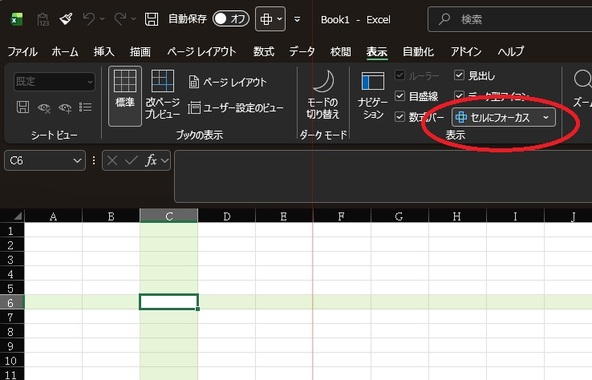Viewport: 592px width, 380px height.
Task: Open the ページ レイアウト ribbon tab
Action: tap(202, 52)
